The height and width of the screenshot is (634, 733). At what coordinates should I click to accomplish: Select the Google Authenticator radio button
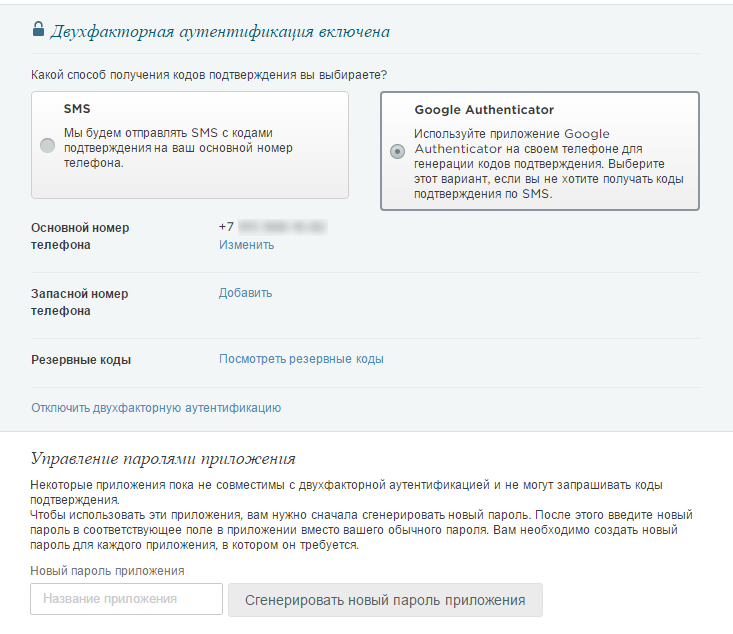(397, 151)
